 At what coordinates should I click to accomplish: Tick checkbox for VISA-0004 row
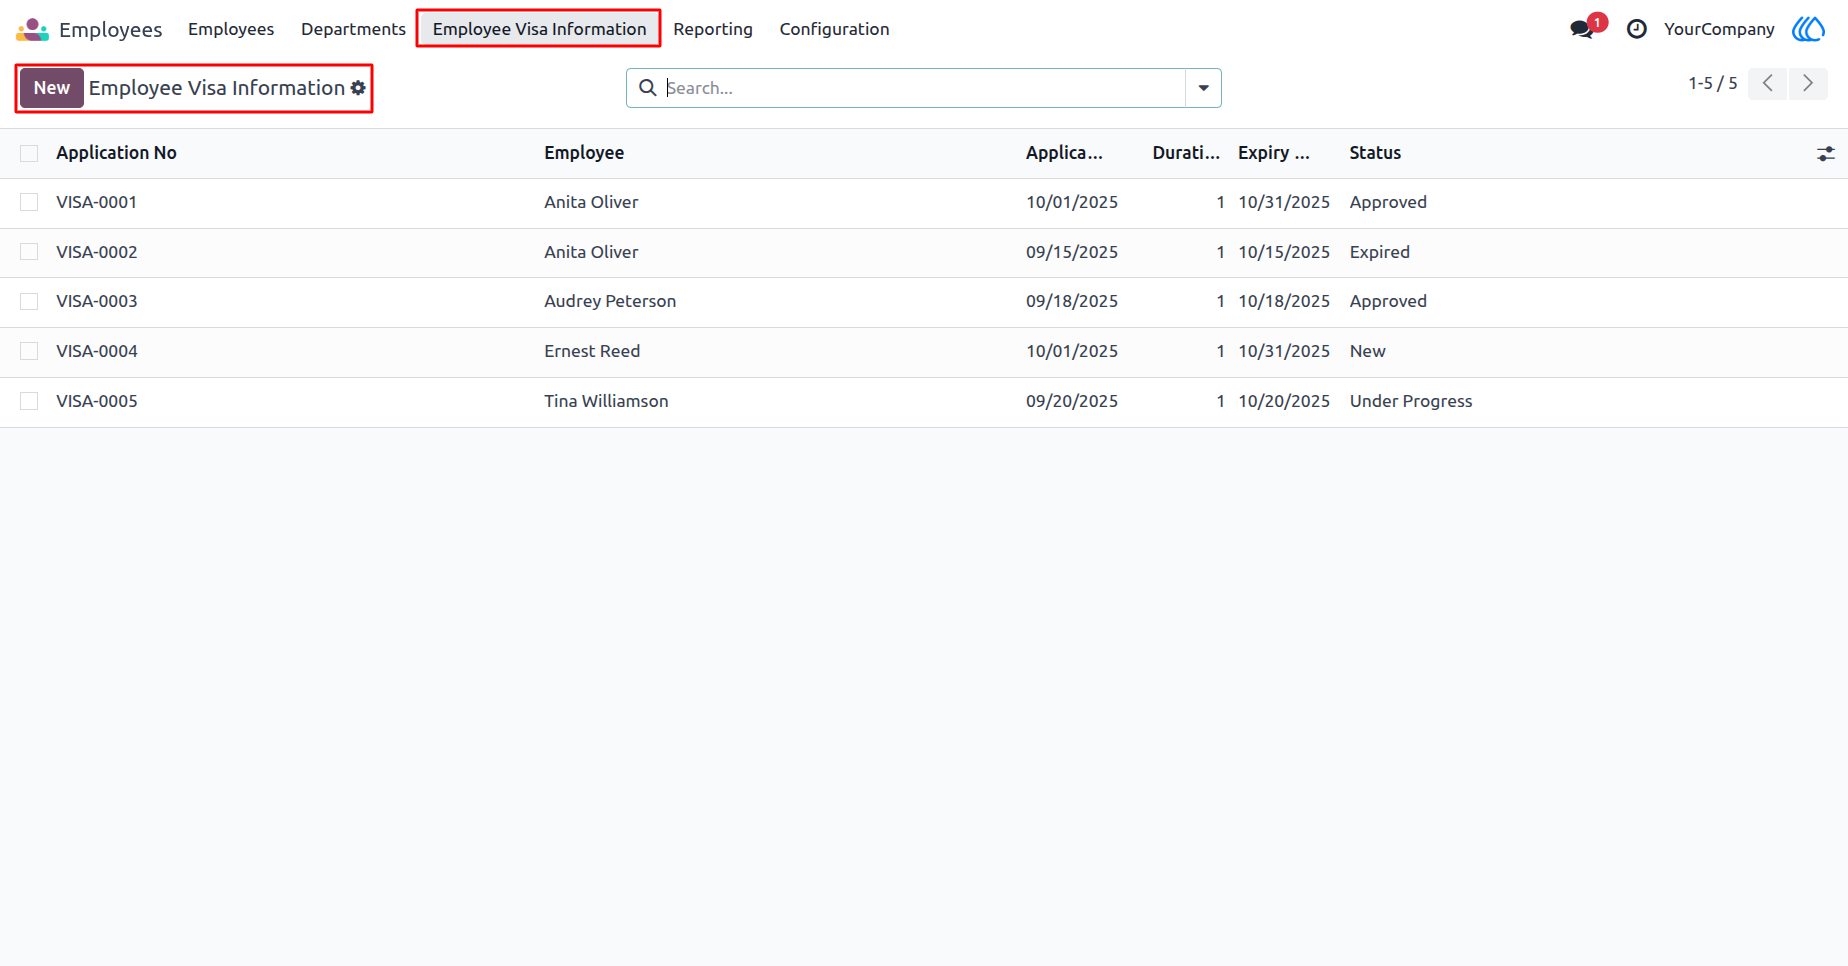pyautogui.click(x=29, y=351)
